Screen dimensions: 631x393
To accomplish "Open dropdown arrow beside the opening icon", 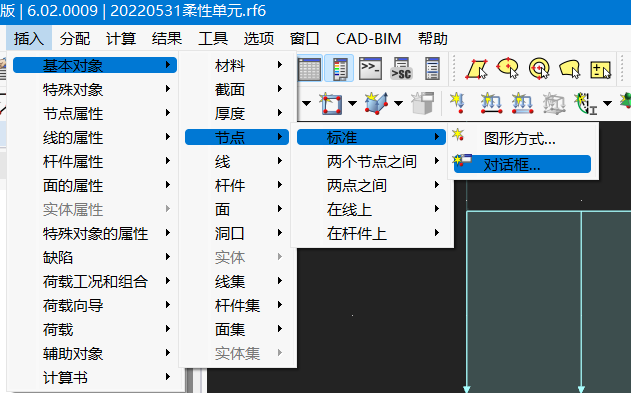I will pos(353,104).
